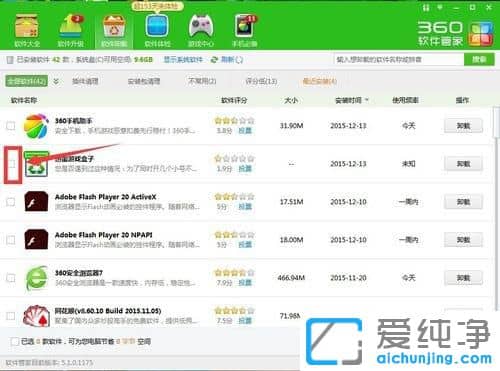Click the 360手机助手 app icon
The width and height of the screenshot is (500, 371).
[x=37, y=126]
